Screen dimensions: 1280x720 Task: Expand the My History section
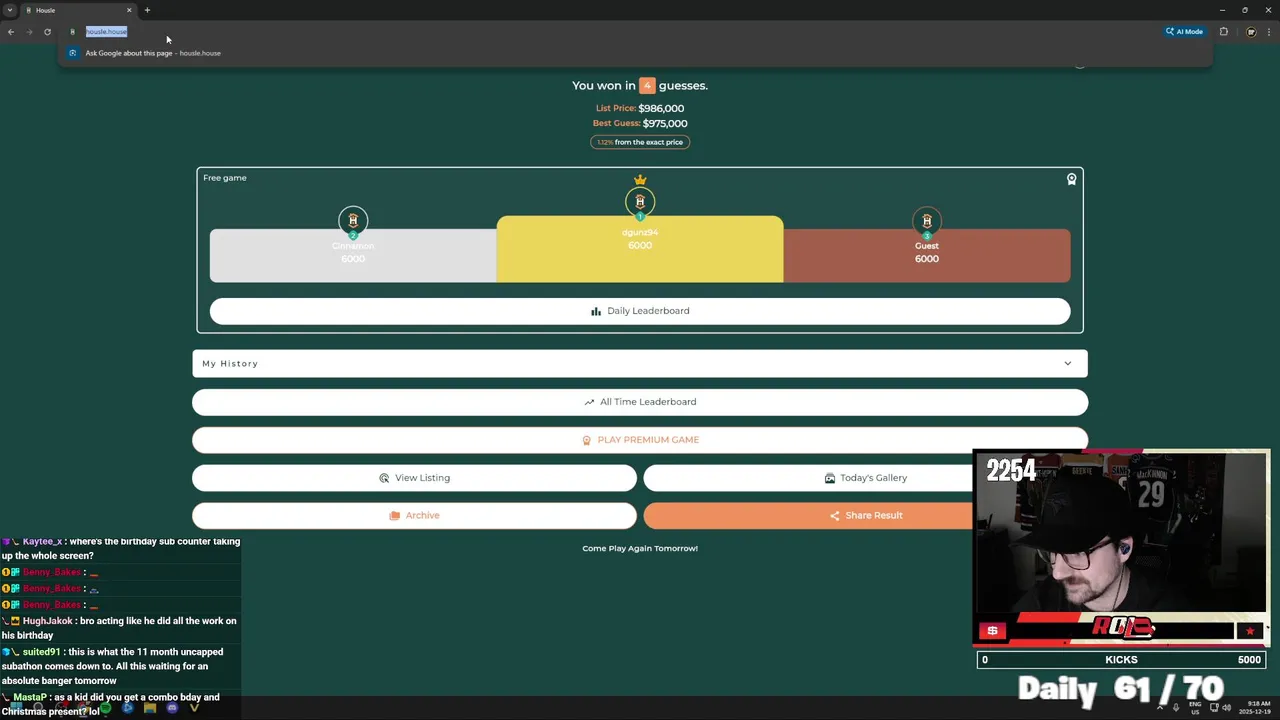coord(640,364)
